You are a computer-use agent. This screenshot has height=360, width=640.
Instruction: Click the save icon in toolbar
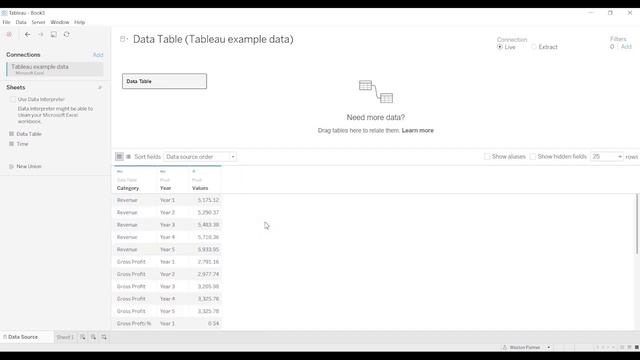coord(53,35)
